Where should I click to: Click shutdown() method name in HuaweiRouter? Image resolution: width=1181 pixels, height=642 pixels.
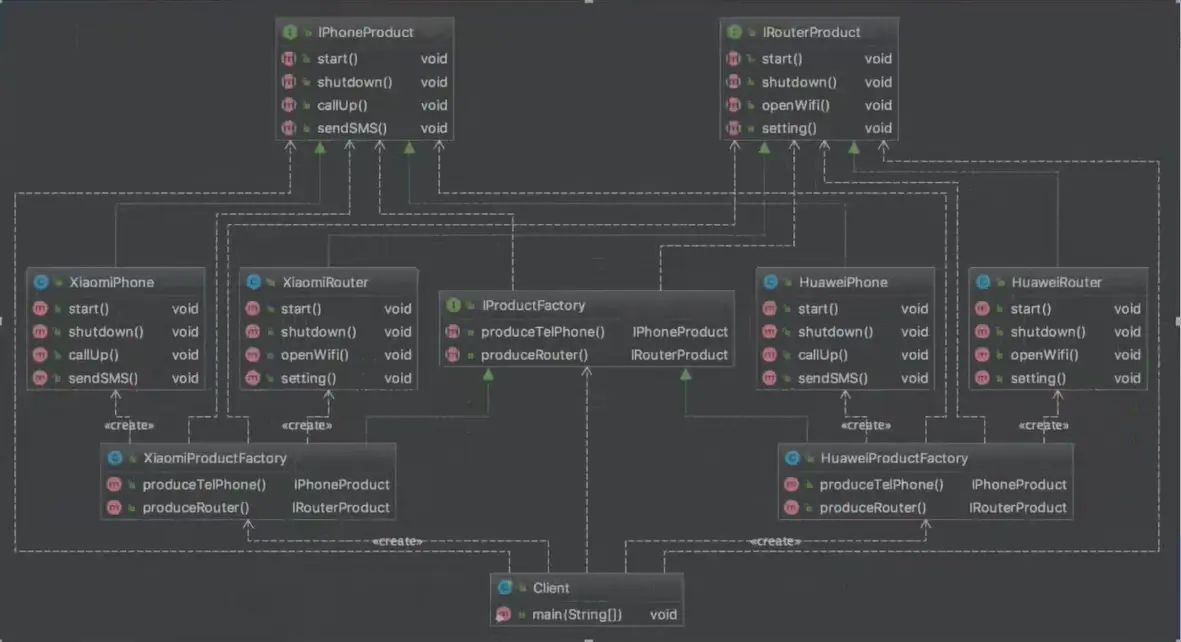coord(1048,332)
